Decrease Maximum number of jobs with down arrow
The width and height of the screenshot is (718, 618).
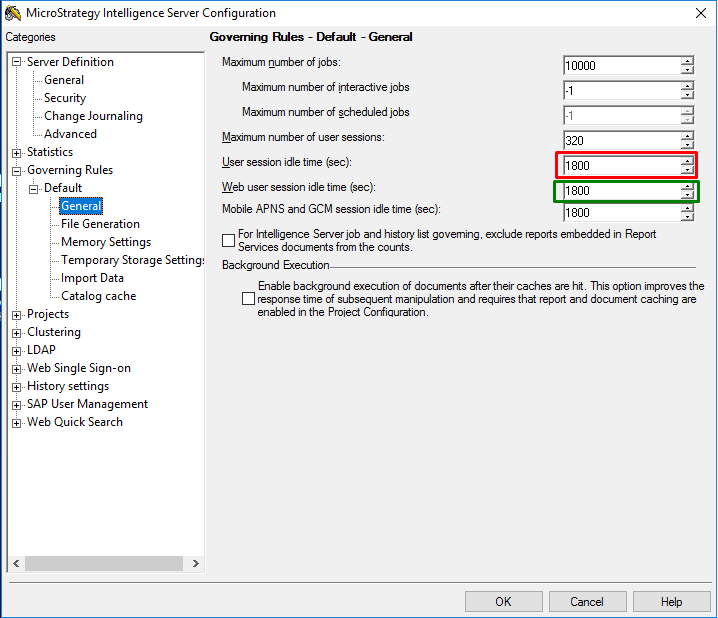(687, 70)
